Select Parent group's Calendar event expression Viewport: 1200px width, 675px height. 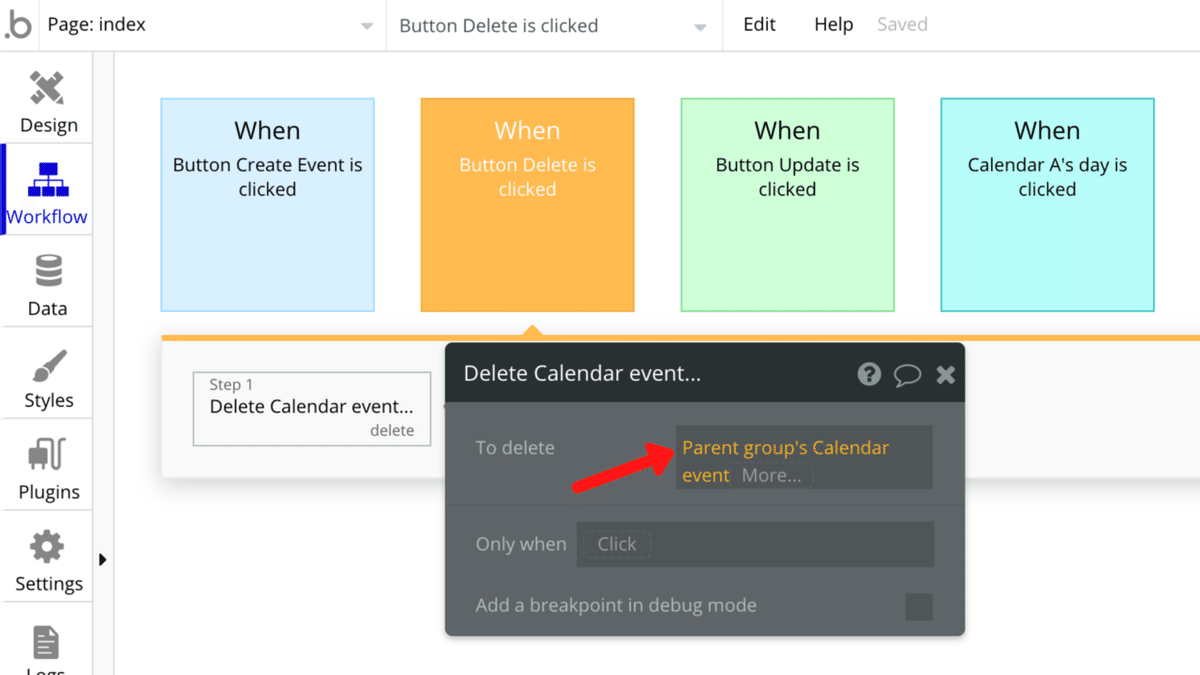click(785, 449)
